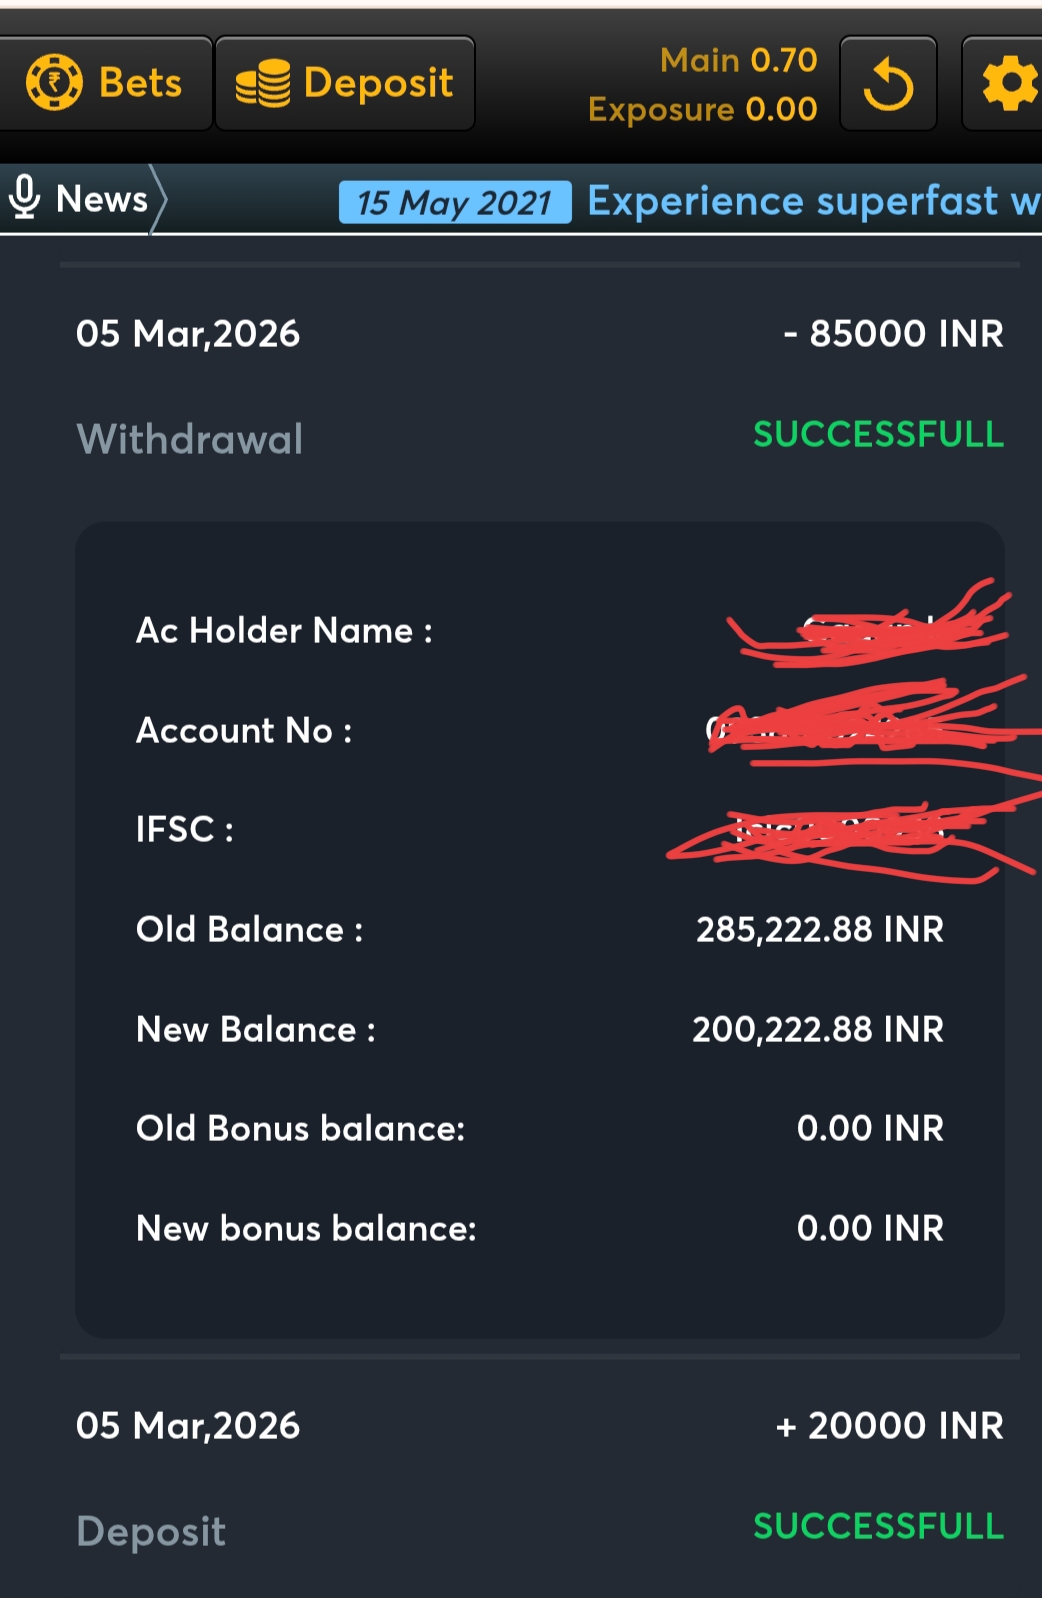
Task: Collapse the 05 Mar,2026 withdrawal entry
Action: coord(188,334)
